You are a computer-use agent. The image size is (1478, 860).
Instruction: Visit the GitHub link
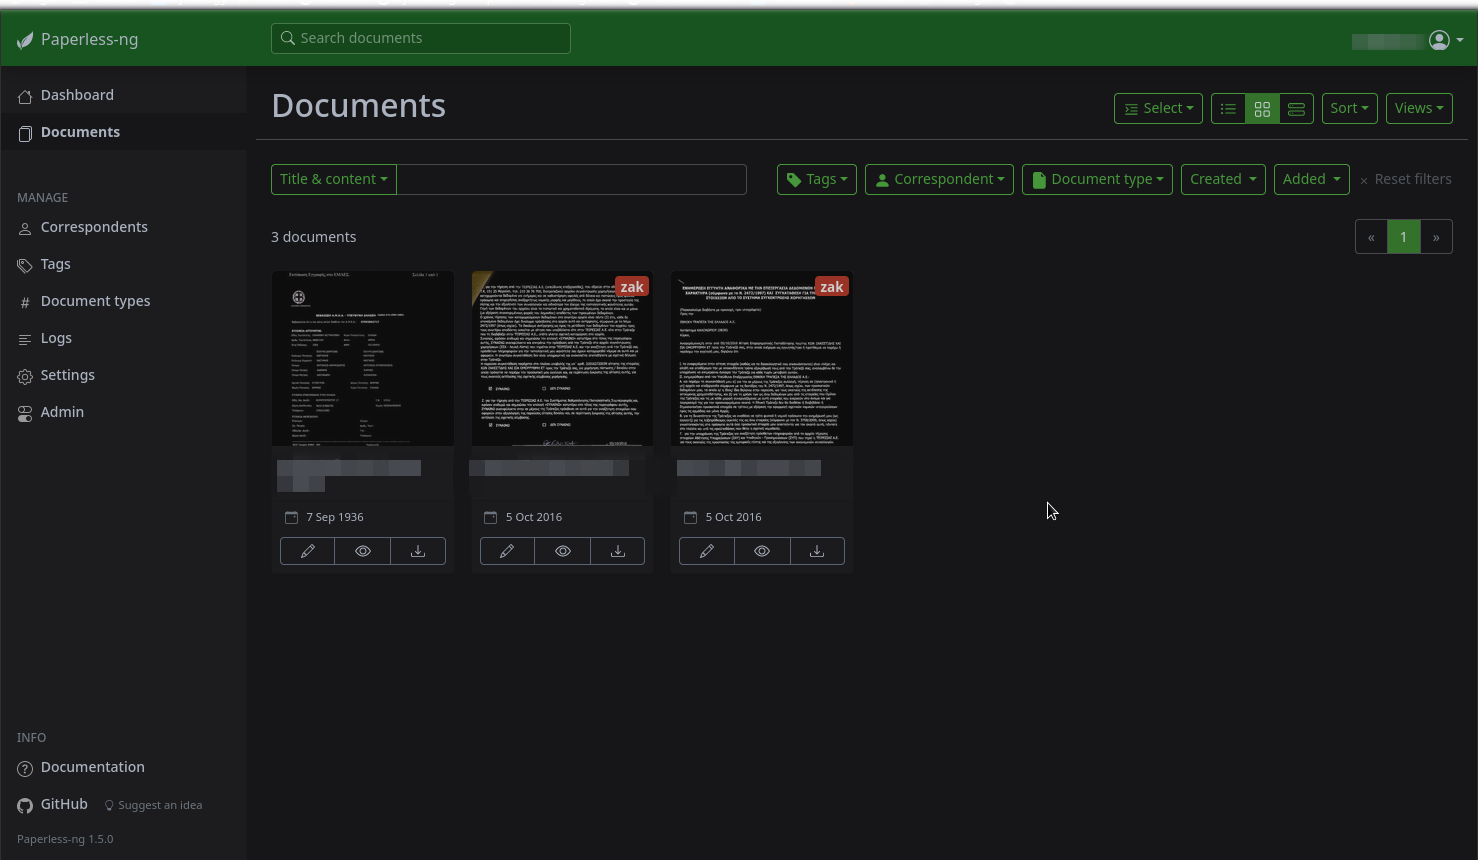pos(53,804)
